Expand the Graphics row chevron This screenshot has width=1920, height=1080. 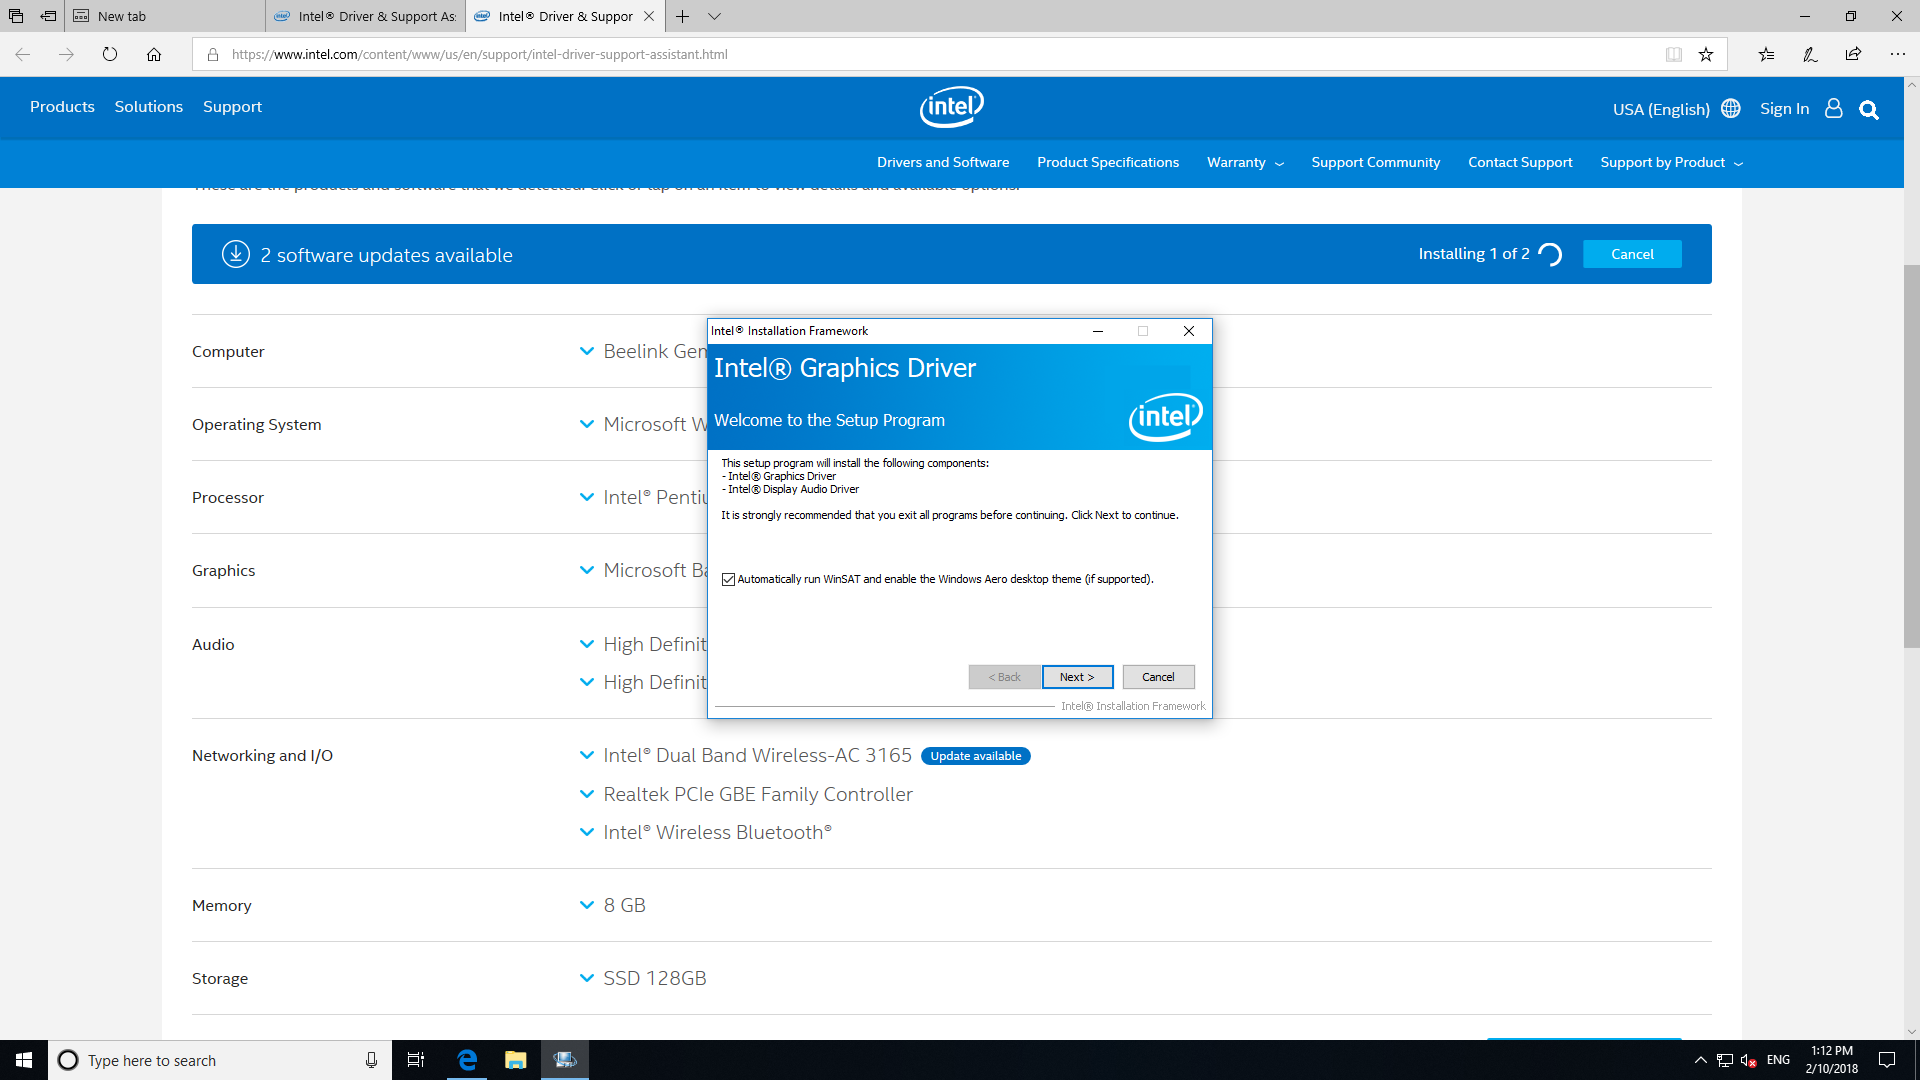(587, 570)
